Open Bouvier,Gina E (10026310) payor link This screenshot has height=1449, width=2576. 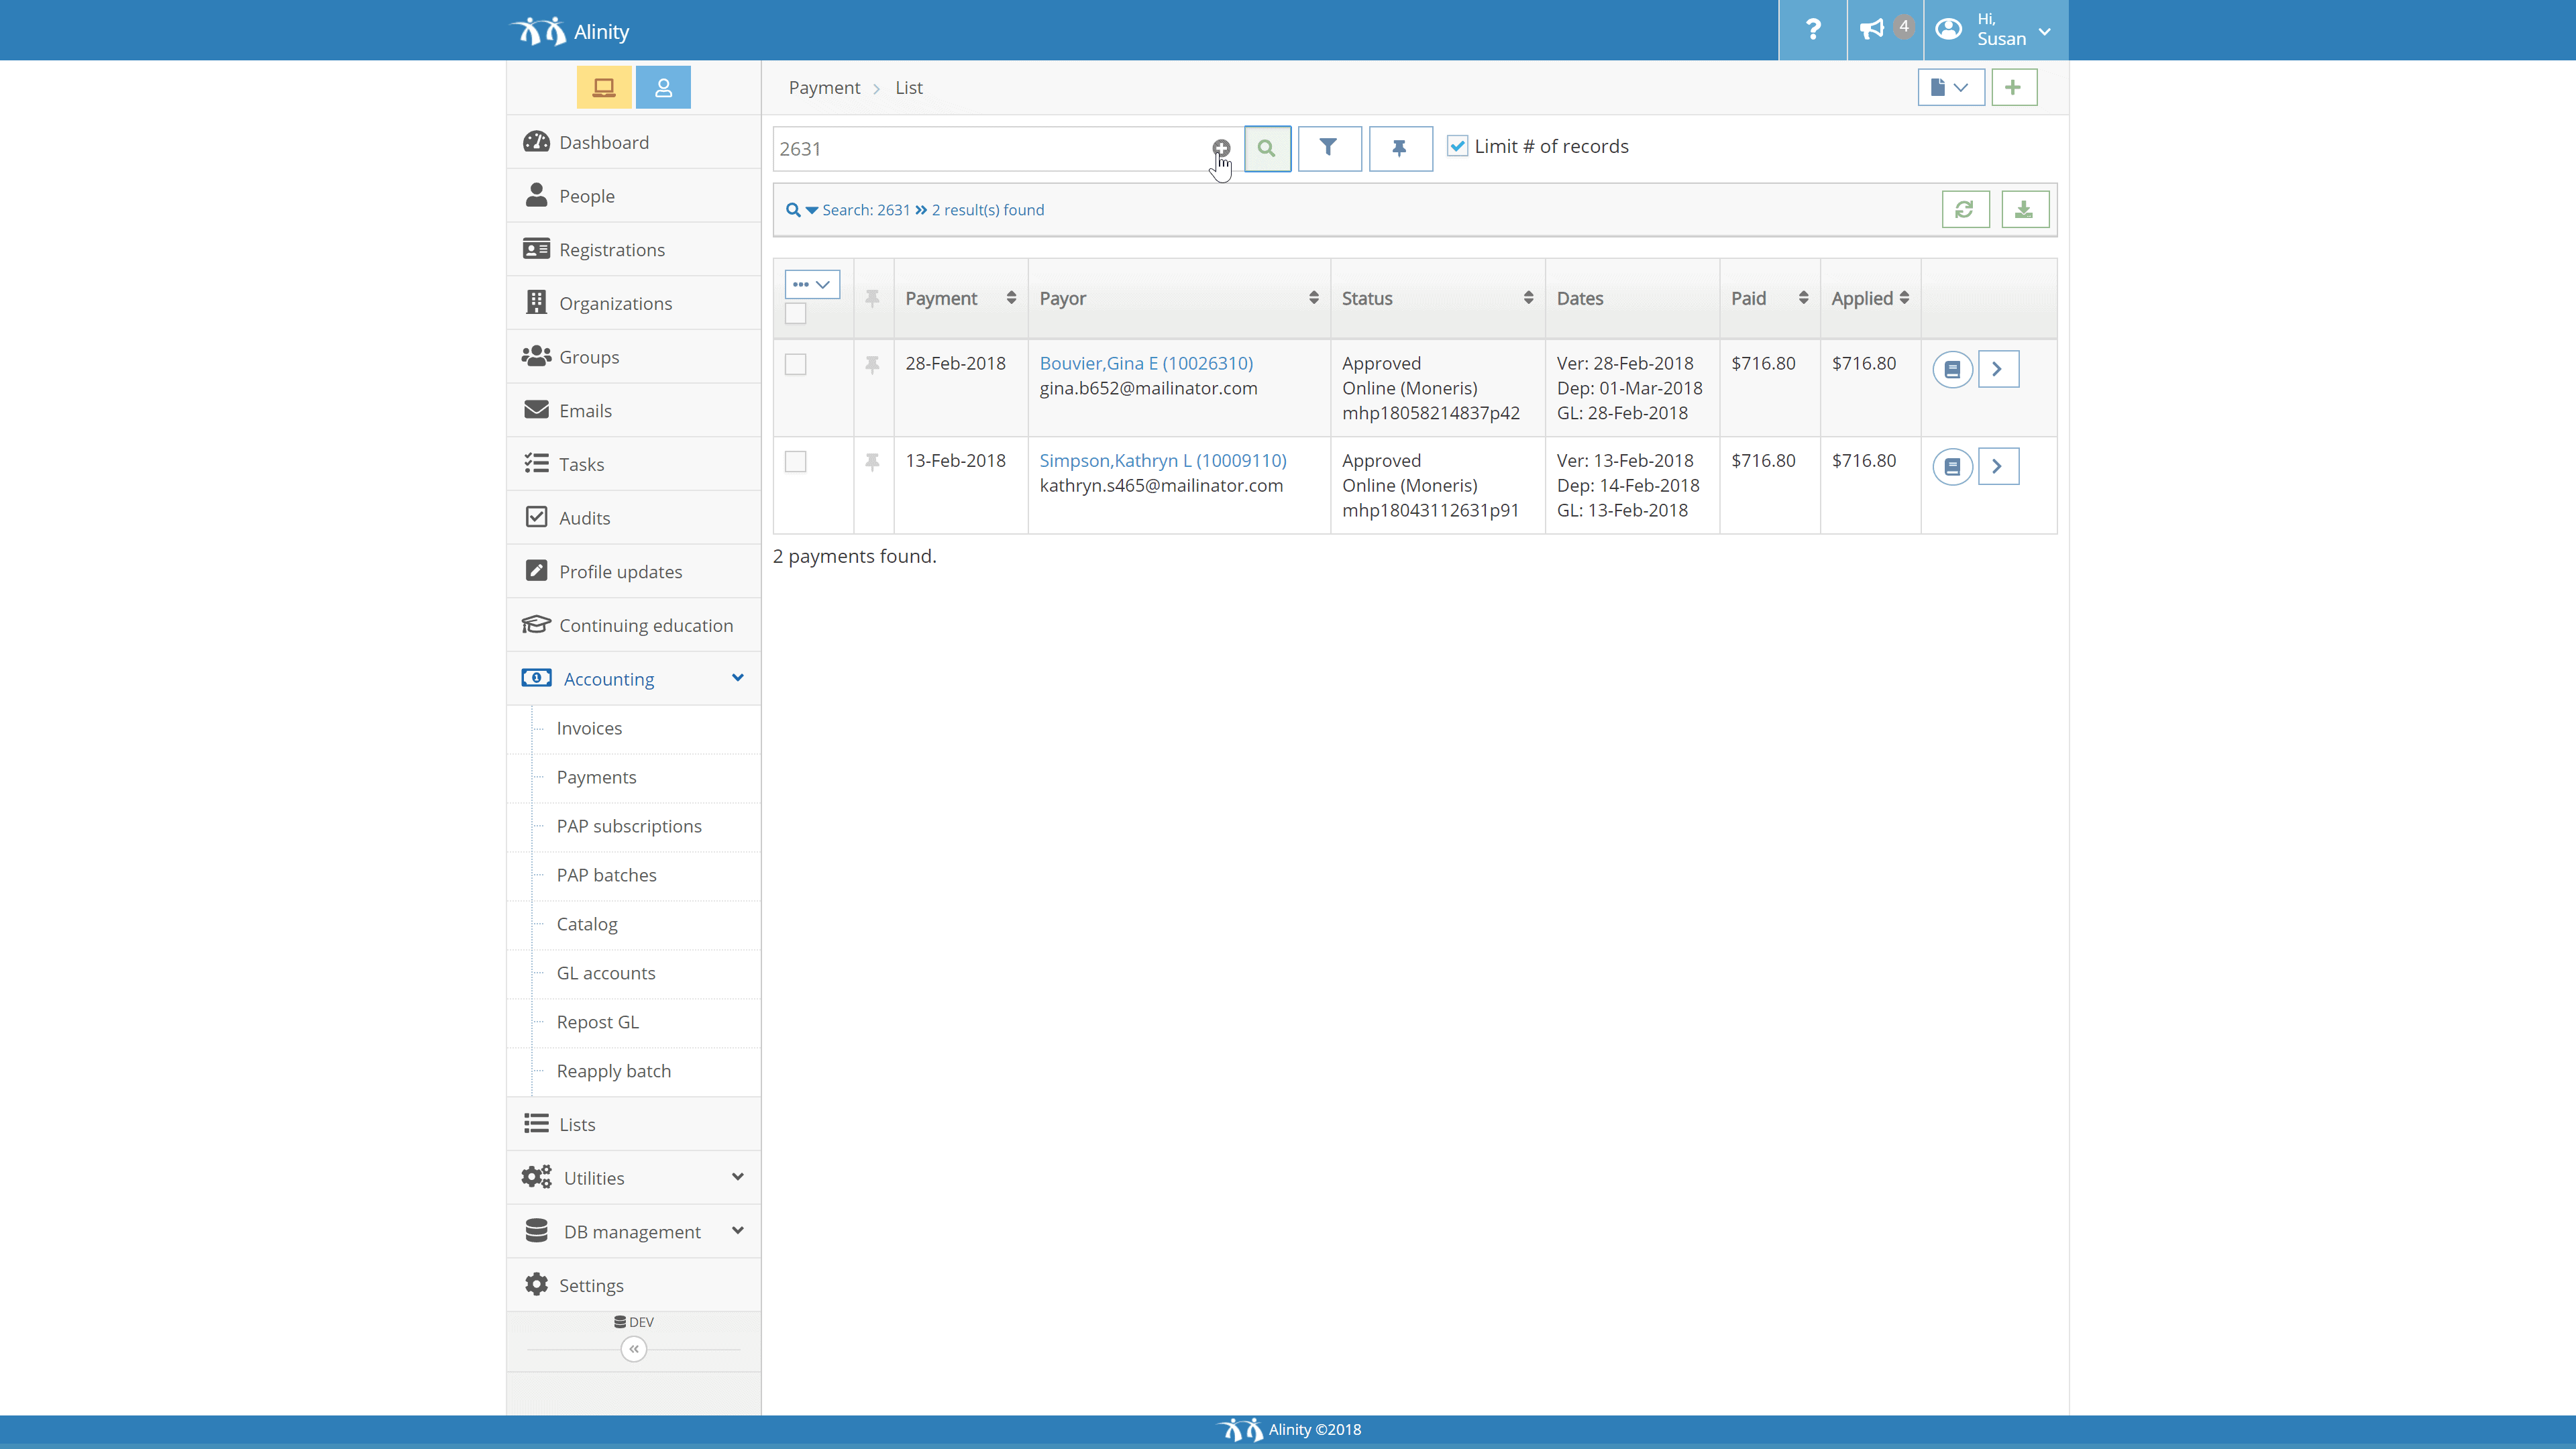pyautogui.click(x=1146, y=364)
